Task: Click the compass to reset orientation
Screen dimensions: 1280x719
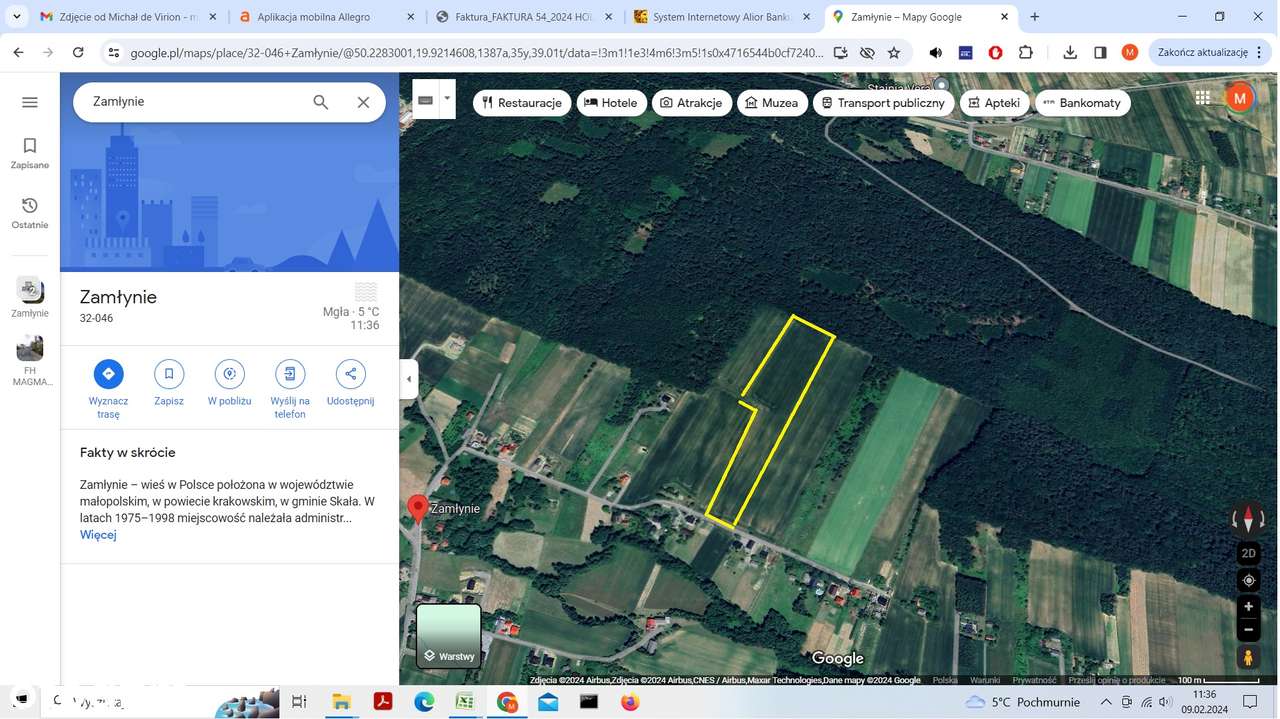Action: (1248, 519)
